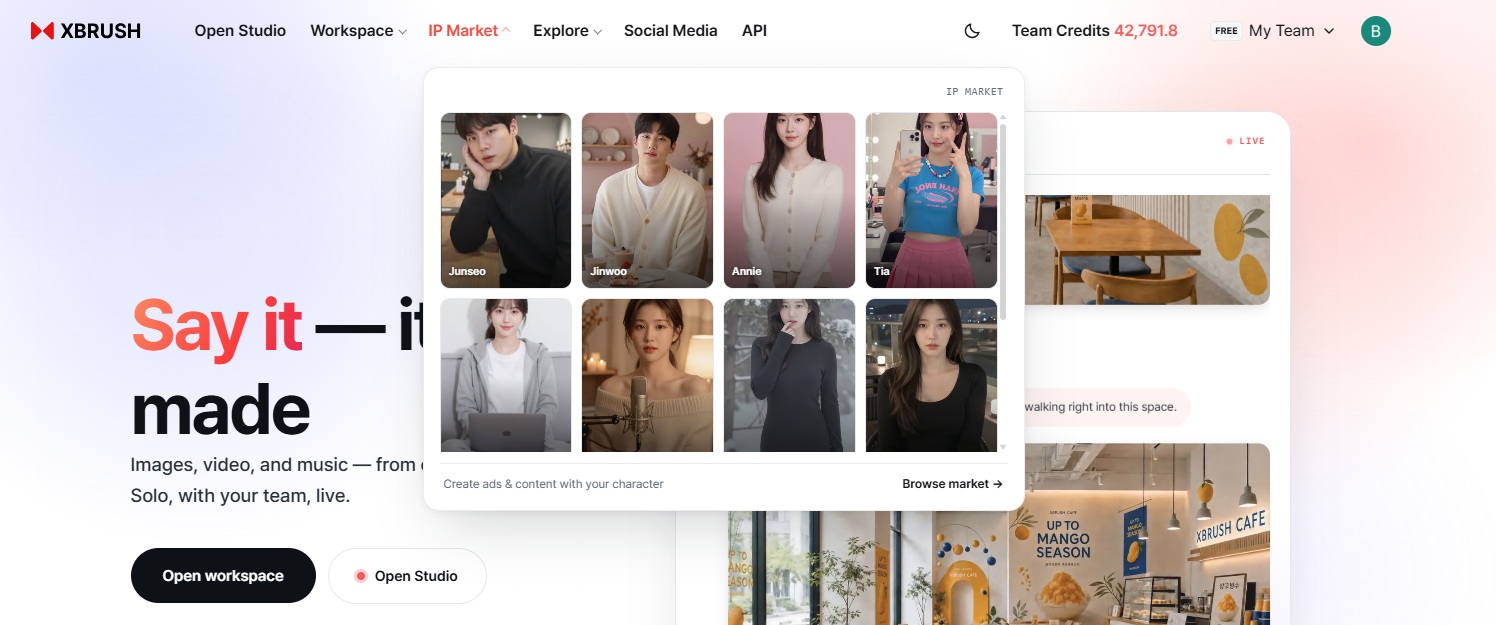Select the Annie character card
Image resolution: width=1496 pixels, height=625 pixels.
point(789,200)
